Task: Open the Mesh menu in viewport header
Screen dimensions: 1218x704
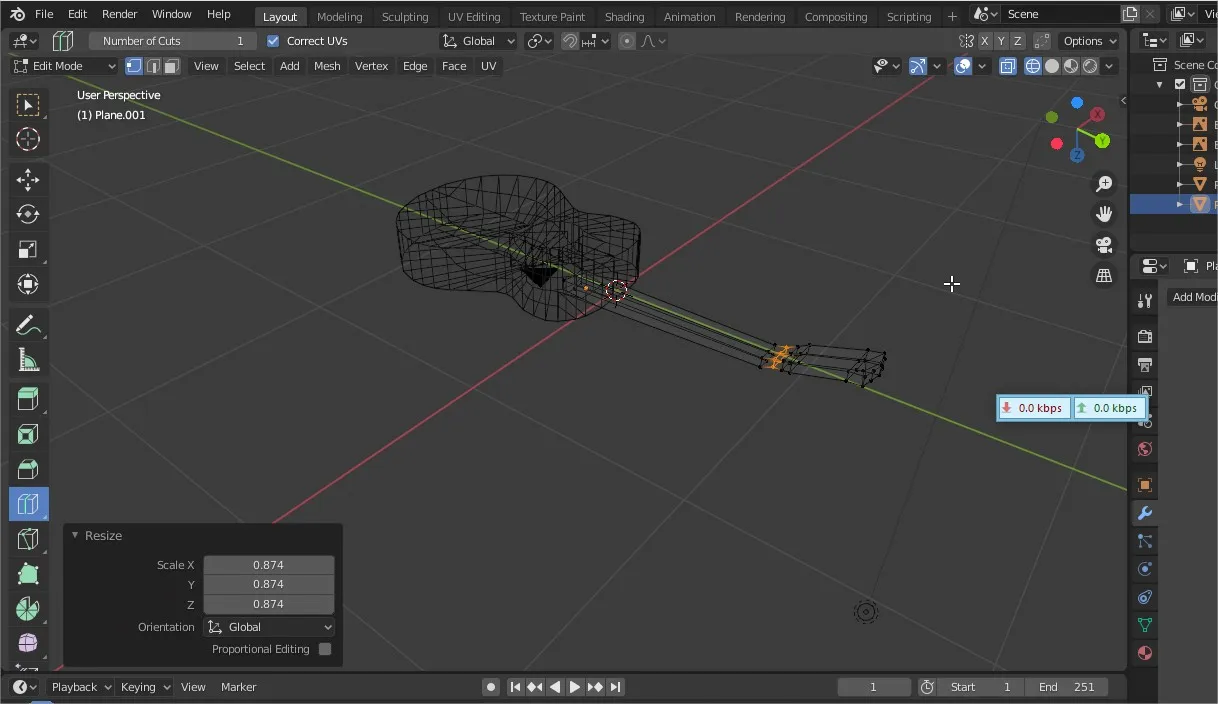Action: point(327,66)
